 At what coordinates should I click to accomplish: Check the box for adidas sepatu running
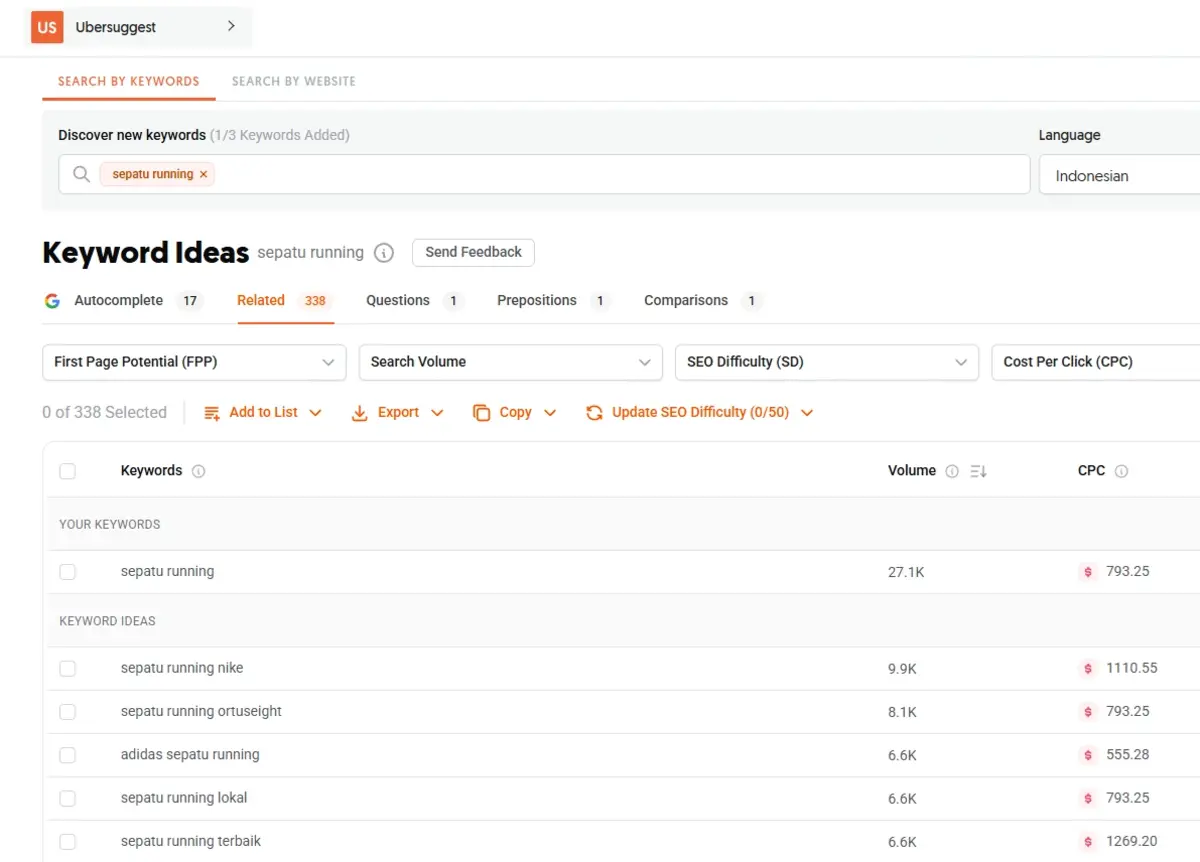[67, 755]
